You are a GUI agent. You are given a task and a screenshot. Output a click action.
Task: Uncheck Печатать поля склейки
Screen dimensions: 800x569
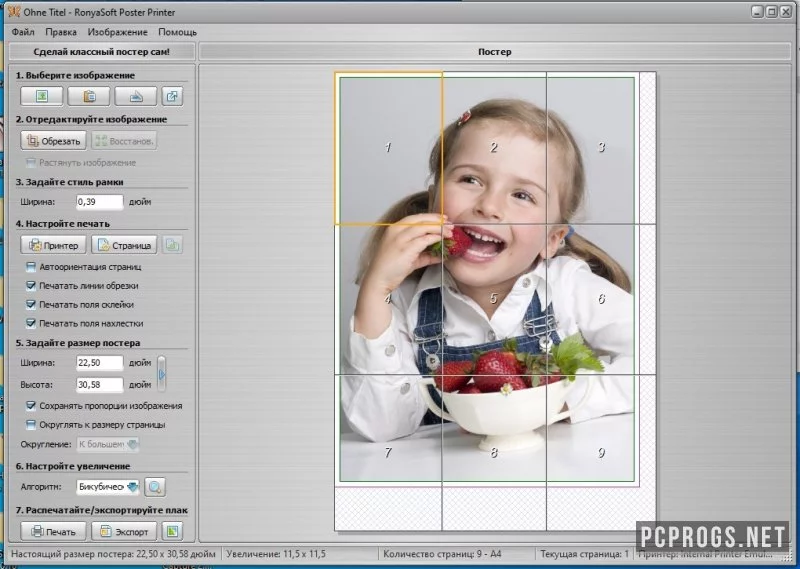coord(31,305)
